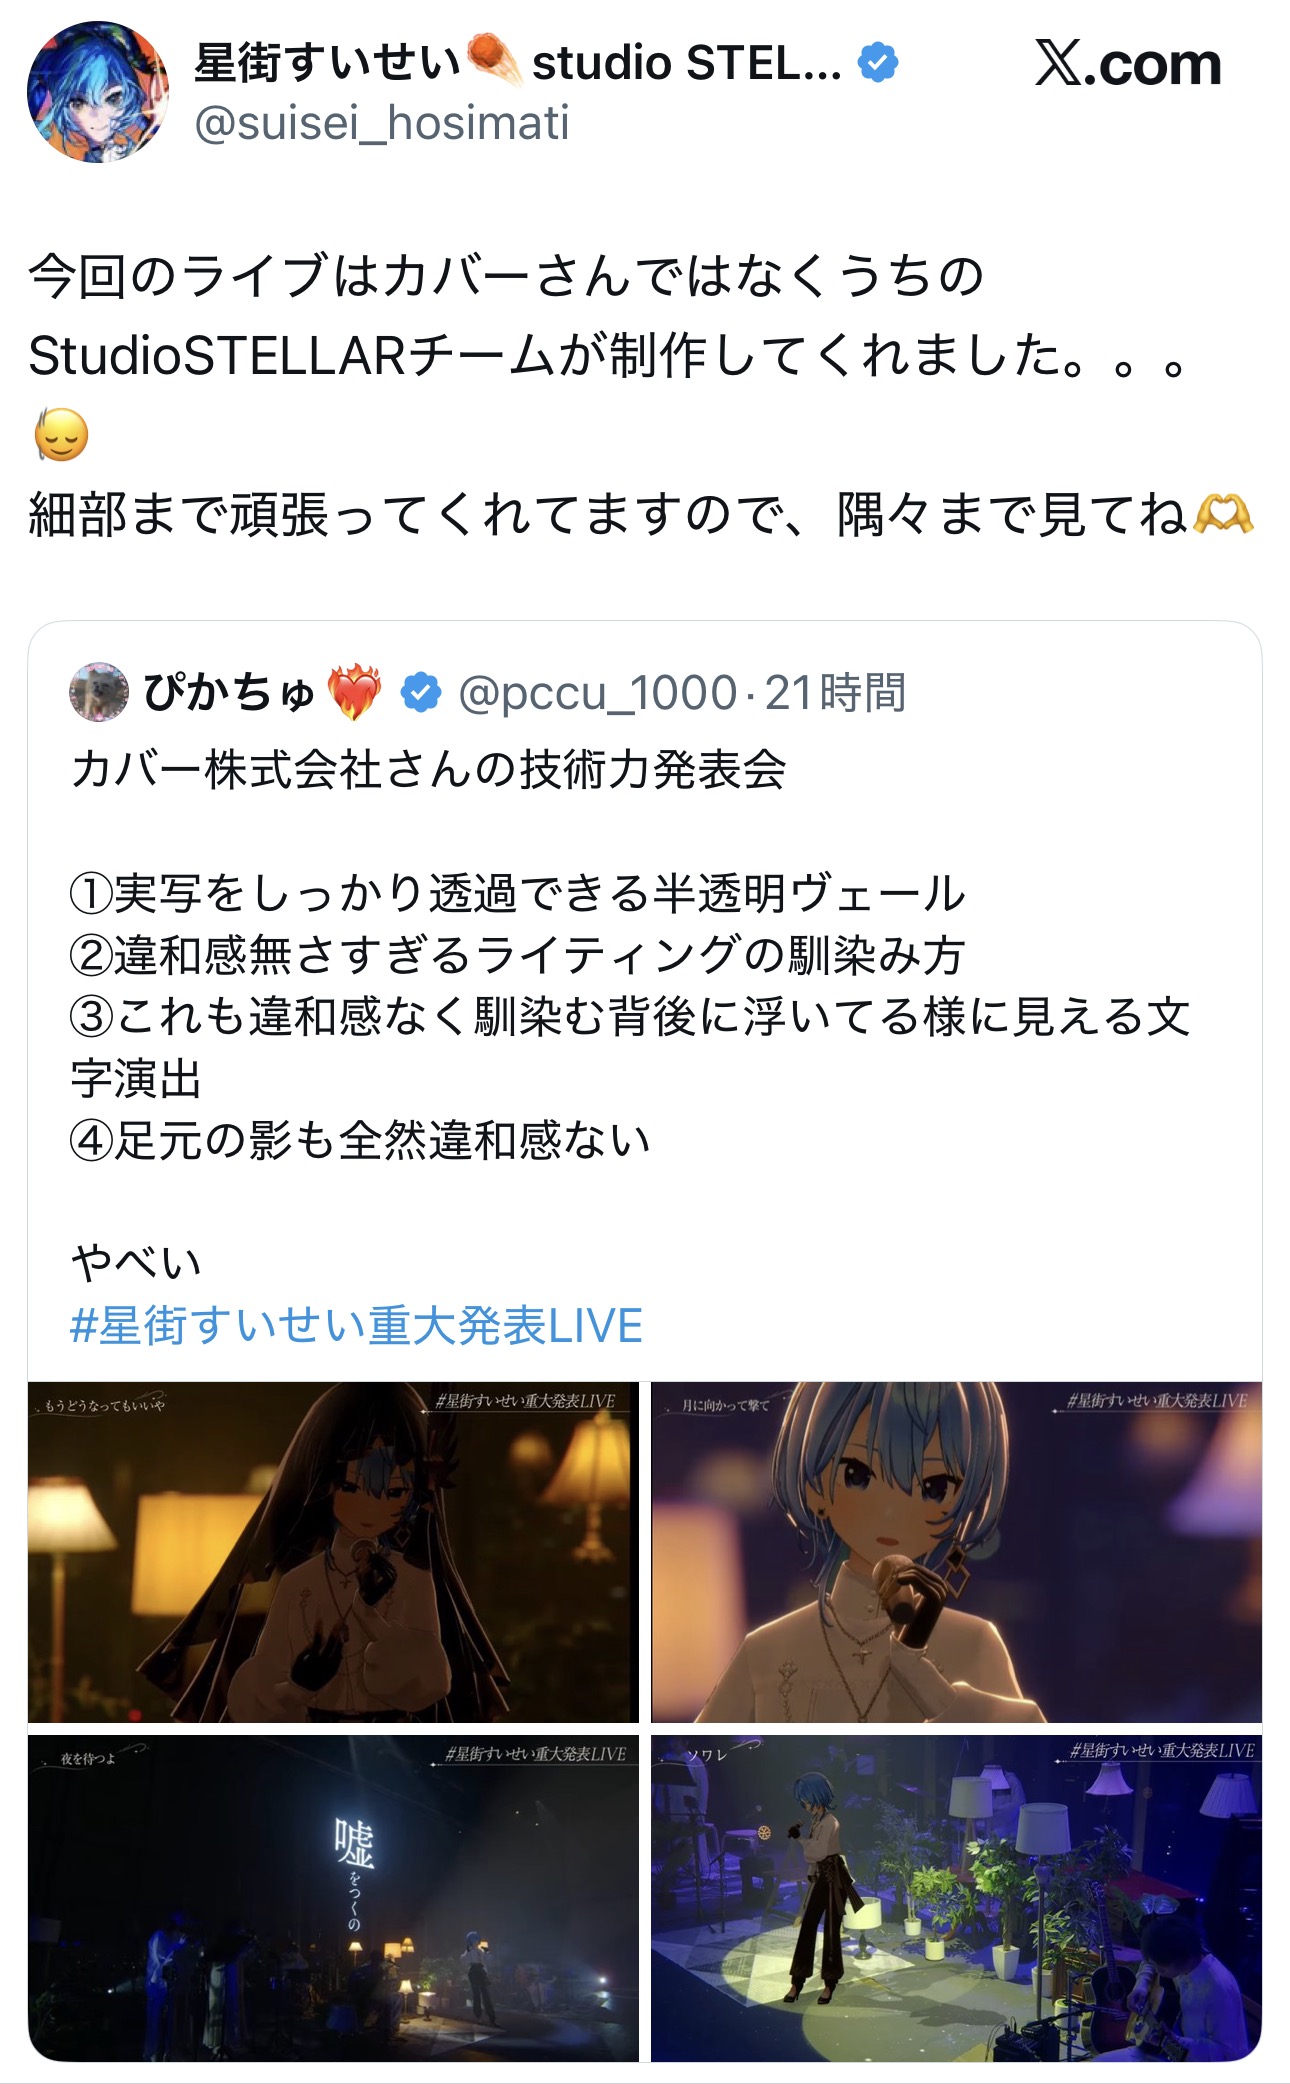Click the verified badge next to ぴかちゅ
The image size is (1290, 2084).
421,692
